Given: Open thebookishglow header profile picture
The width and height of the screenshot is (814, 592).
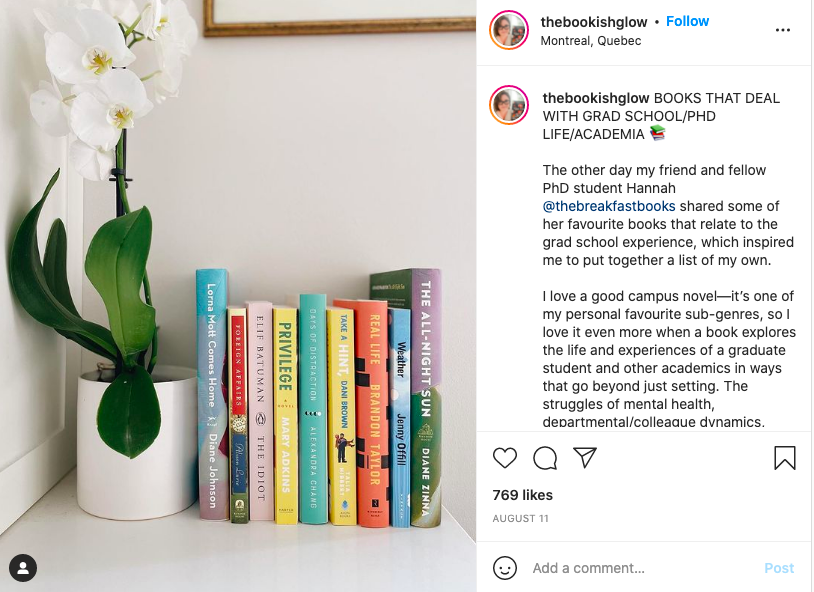Looking at the screenshot, I should (509, 30).
